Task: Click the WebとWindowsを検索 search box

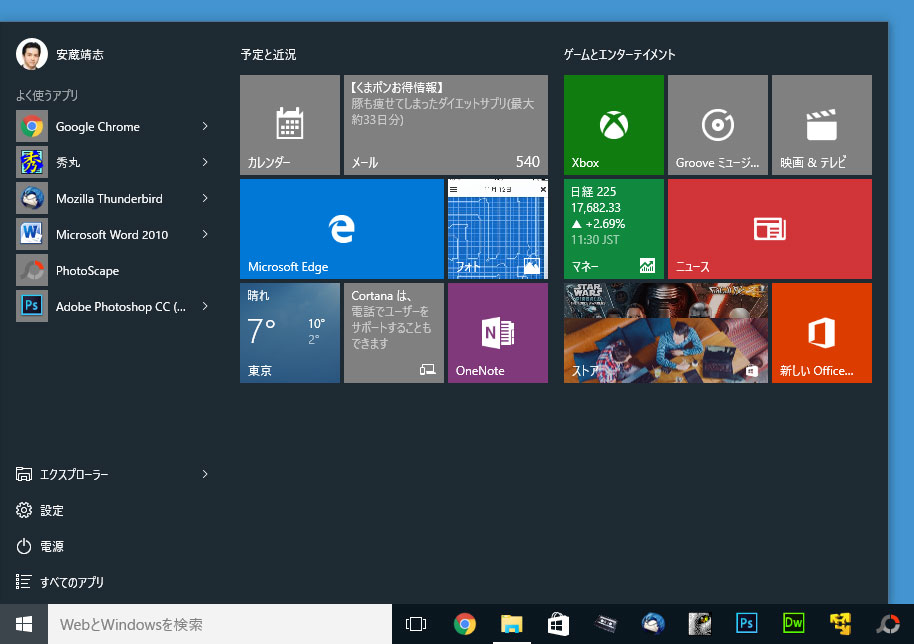Action: click(220, 624)
